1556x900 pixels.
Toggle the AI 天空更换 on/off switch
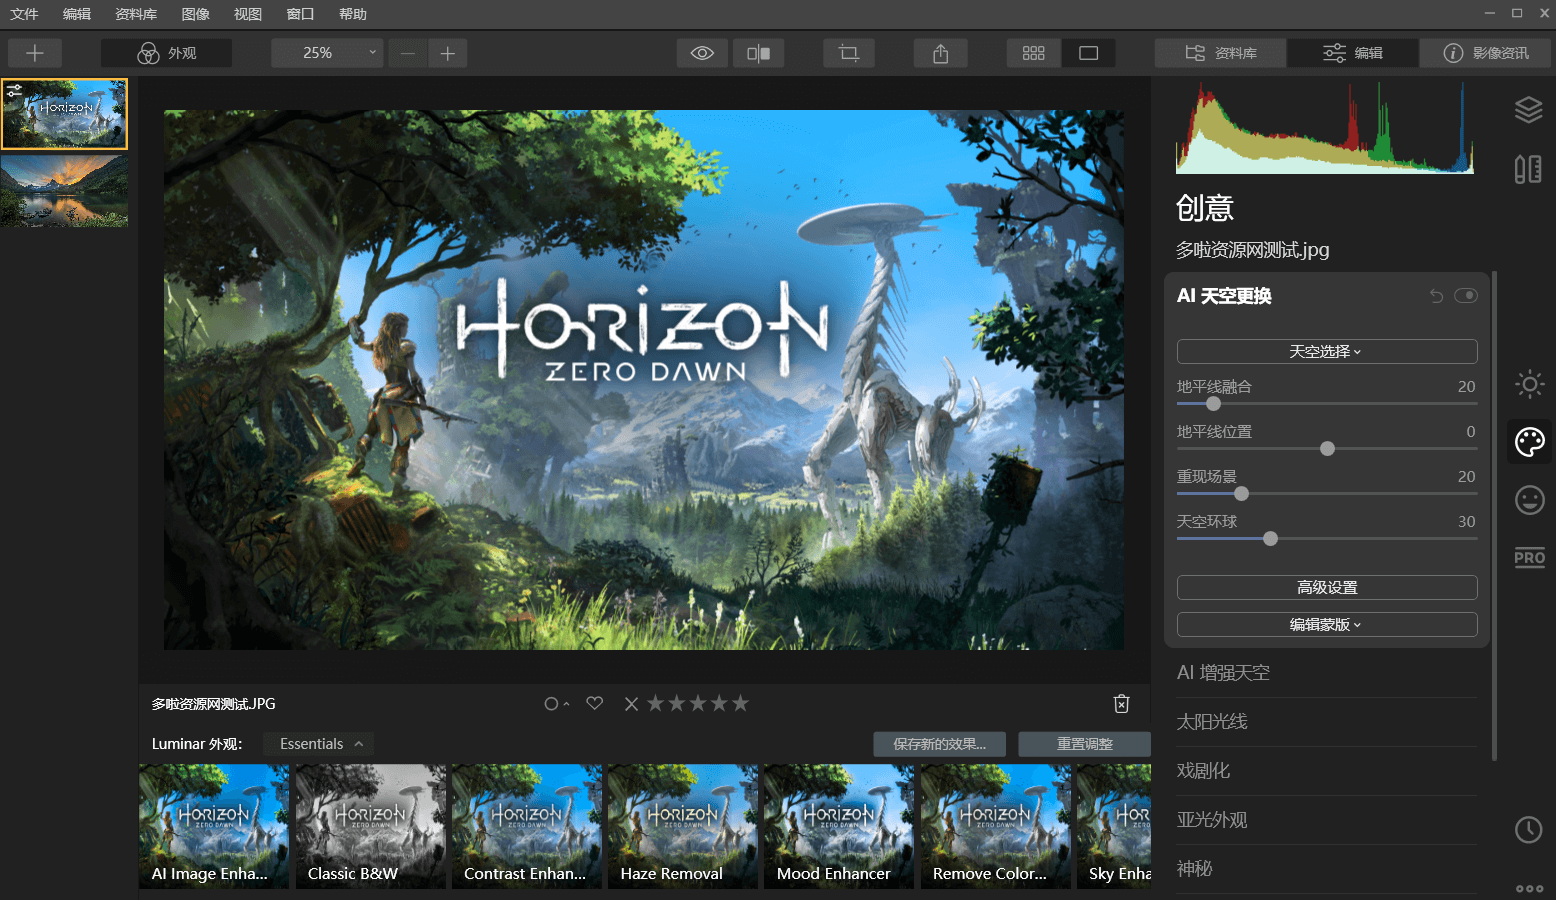(1466, 296)
